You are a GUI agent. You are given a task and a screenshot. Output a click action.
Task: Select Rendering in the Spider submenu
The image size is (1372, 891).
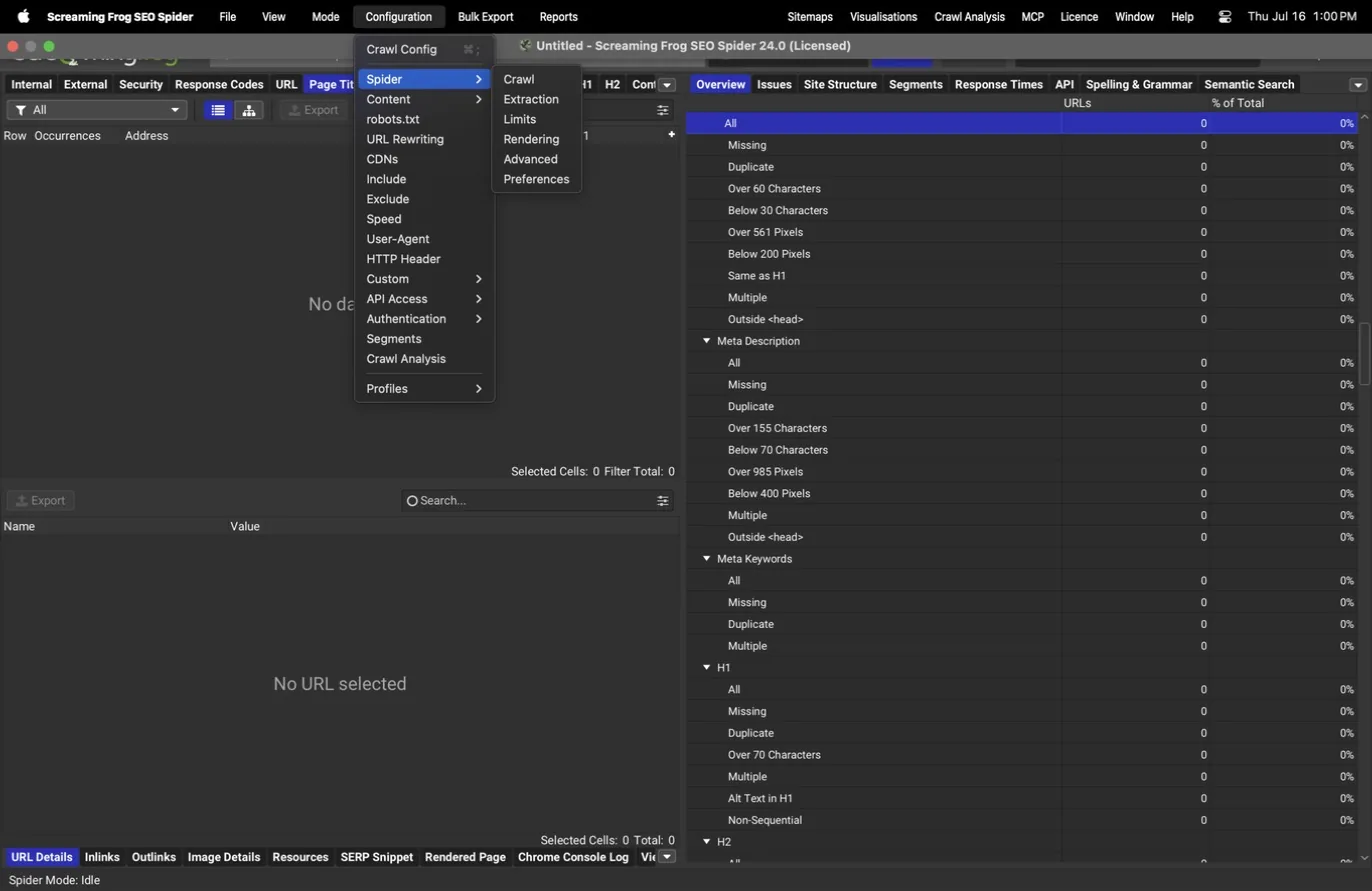tap(537, 139)
